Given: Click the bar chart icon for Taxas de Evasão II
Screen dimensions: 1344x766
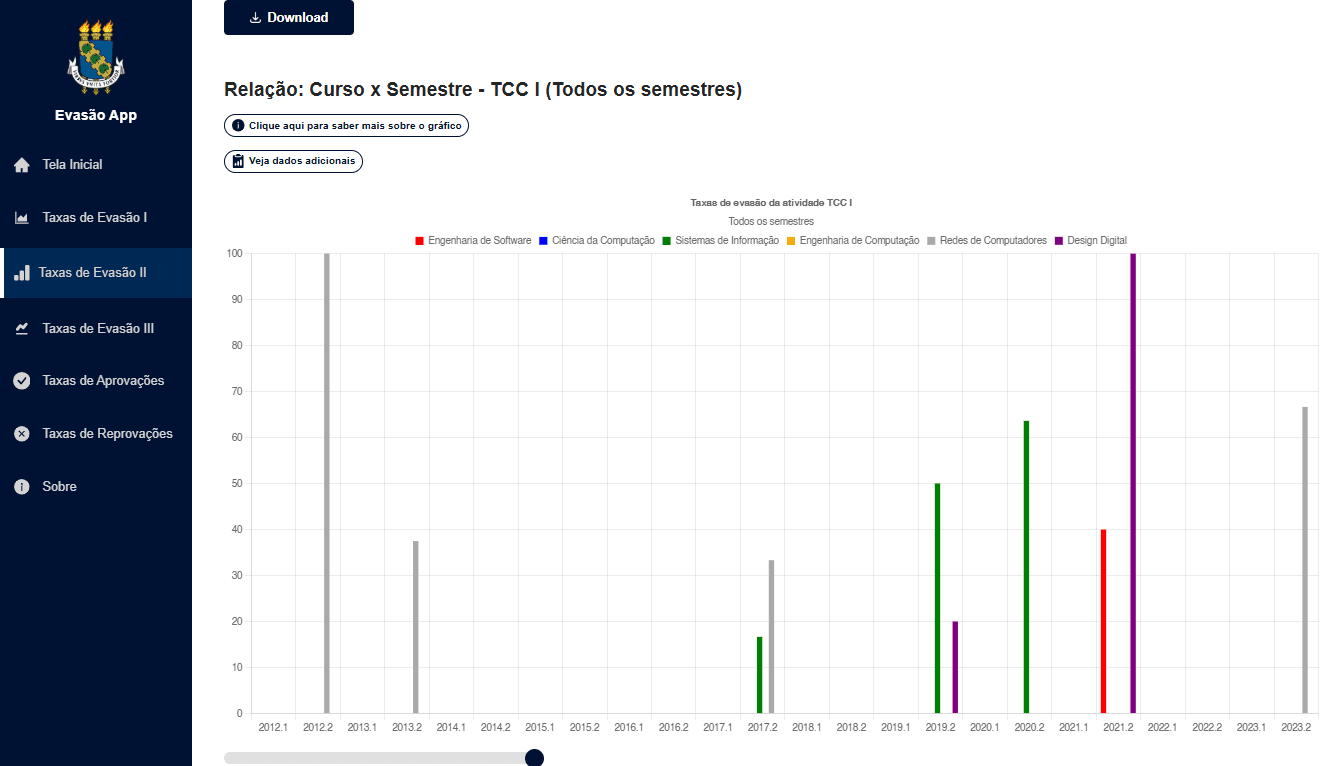Looking at the screenshot, I should coord(22,272).
